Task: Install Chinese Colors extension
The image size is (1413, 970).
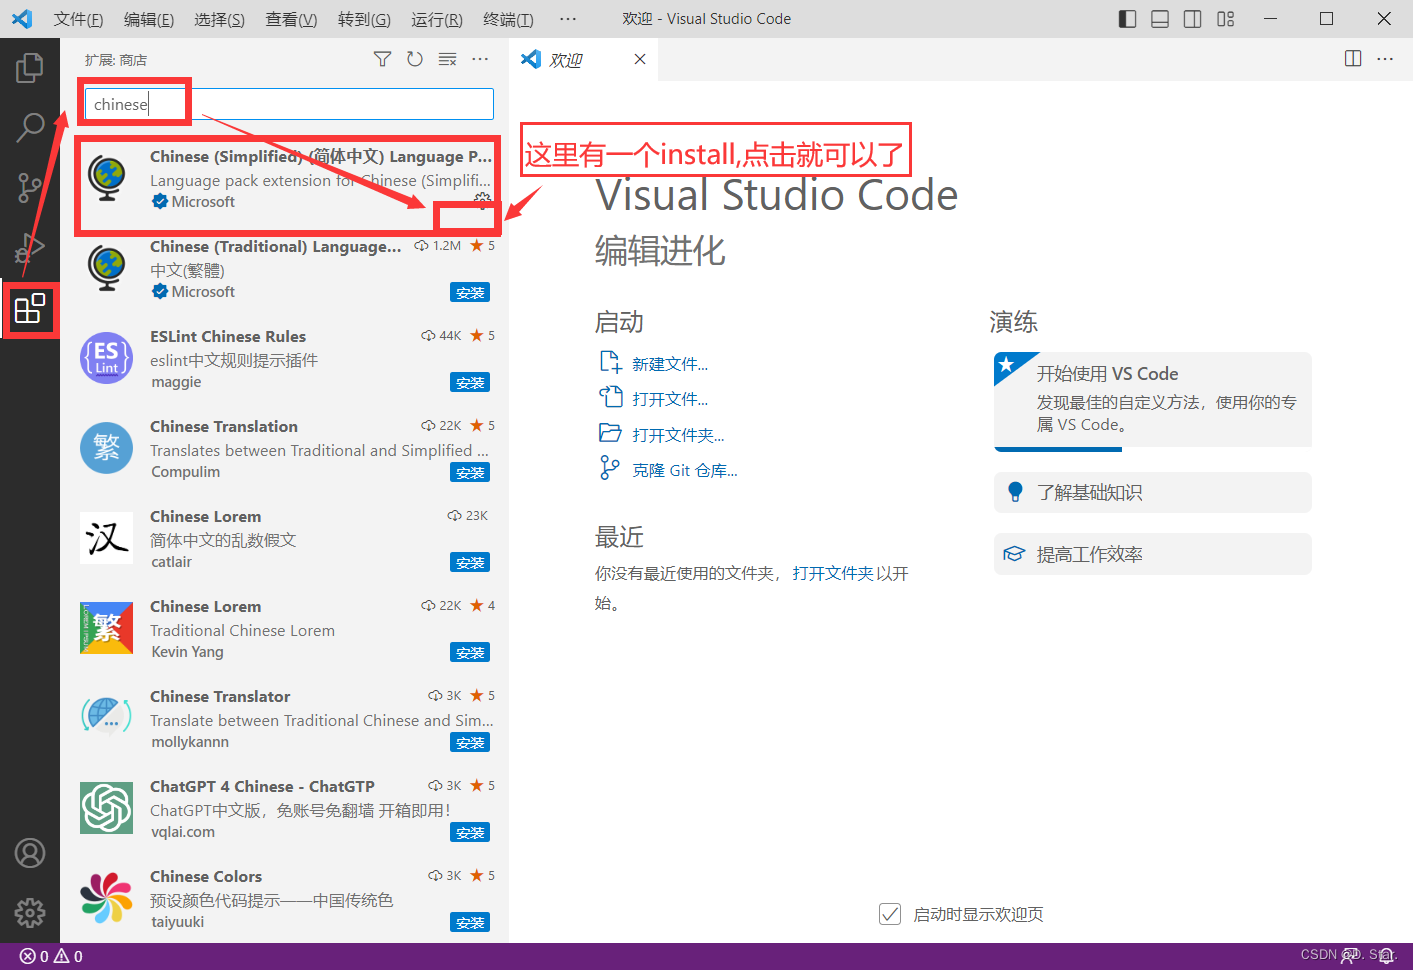Action: coord(470,922)
